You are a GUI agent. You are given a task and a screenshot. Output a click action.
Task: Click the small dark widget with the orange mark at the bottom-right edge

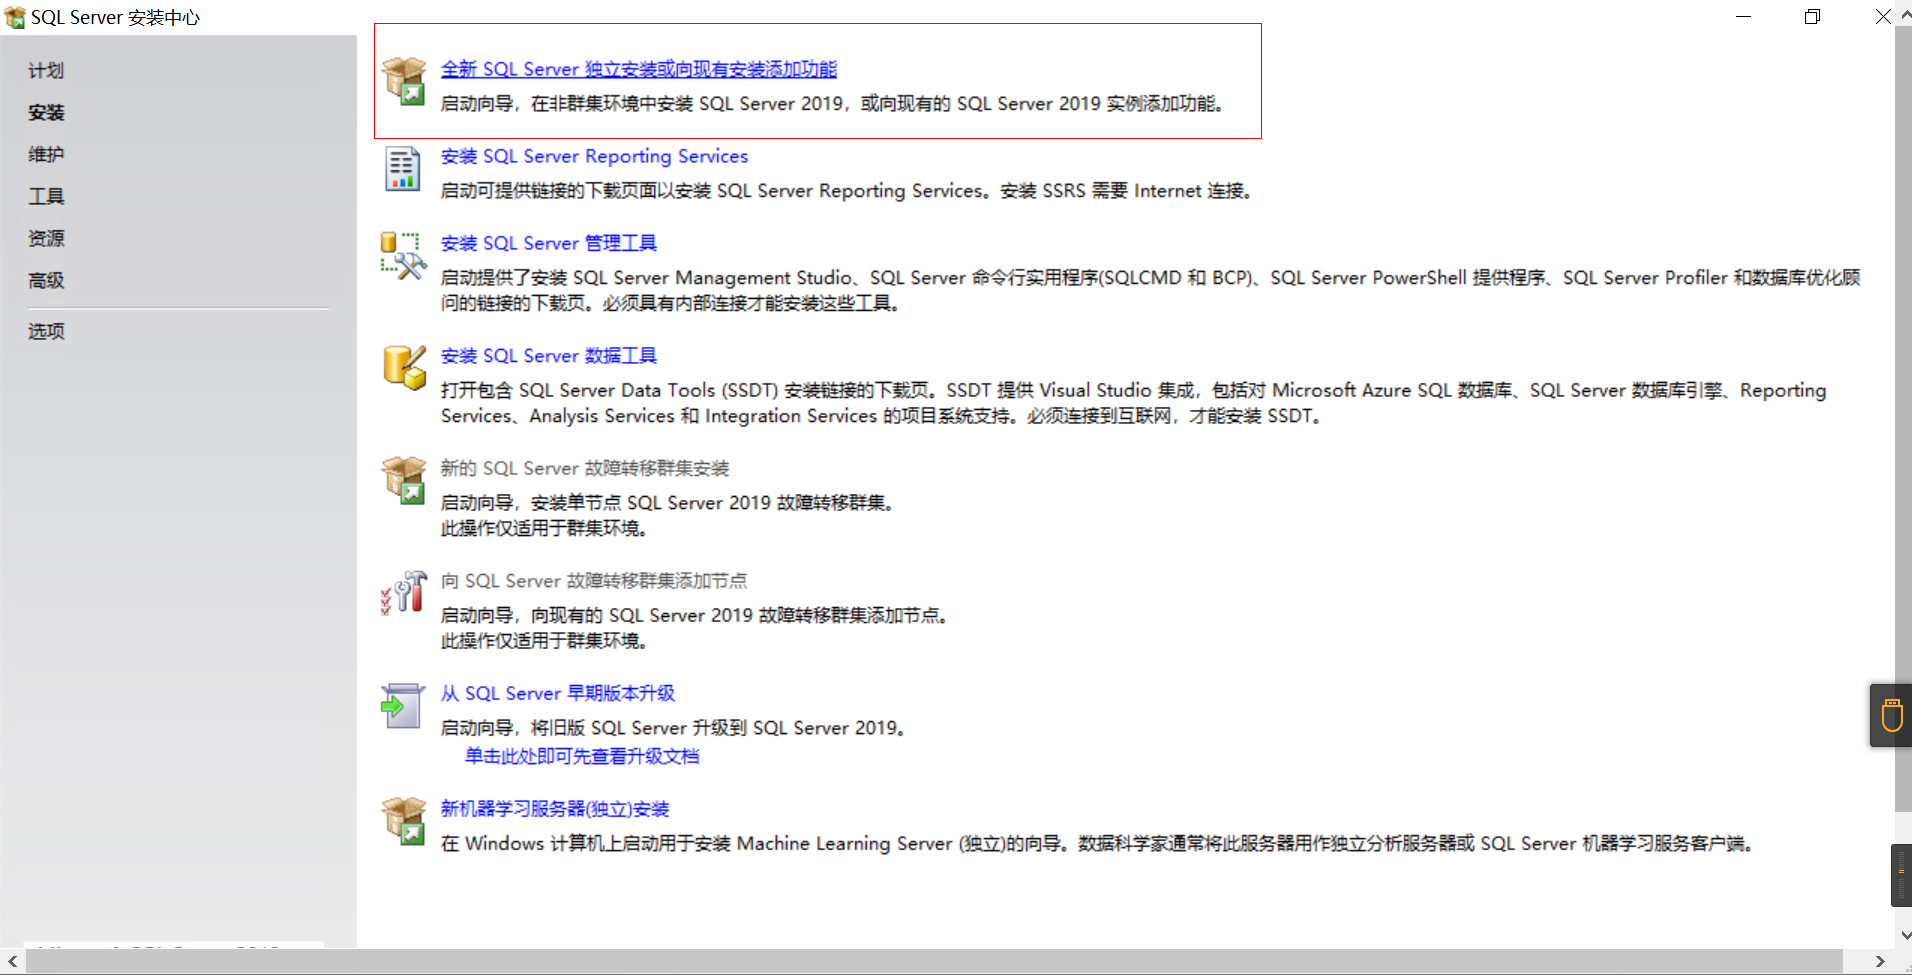[x=1901, y=875]
